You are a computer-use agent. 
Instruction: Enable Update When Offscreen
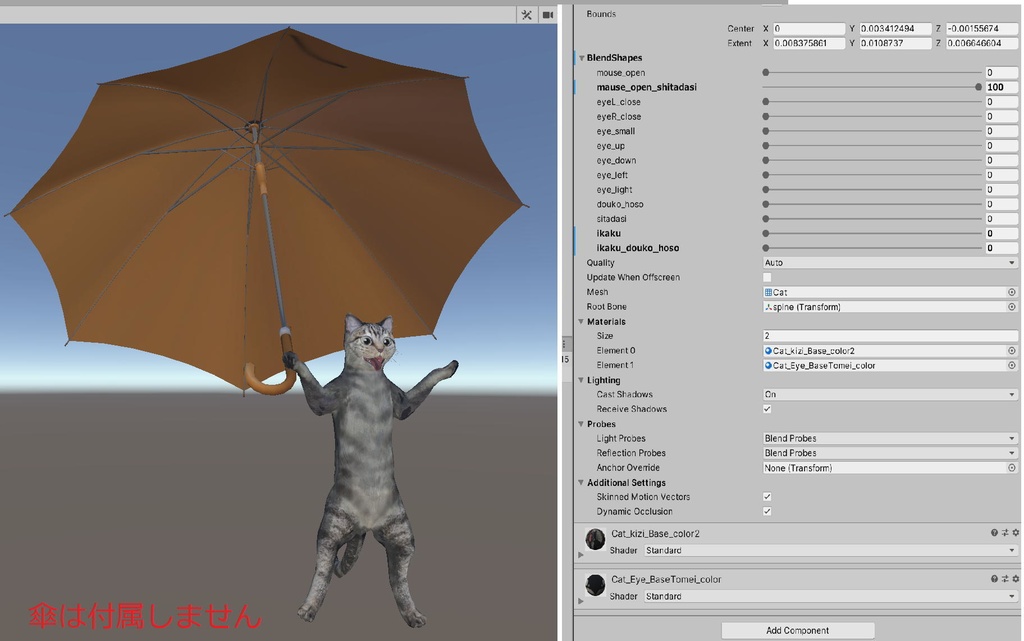[x=766, y=277]
